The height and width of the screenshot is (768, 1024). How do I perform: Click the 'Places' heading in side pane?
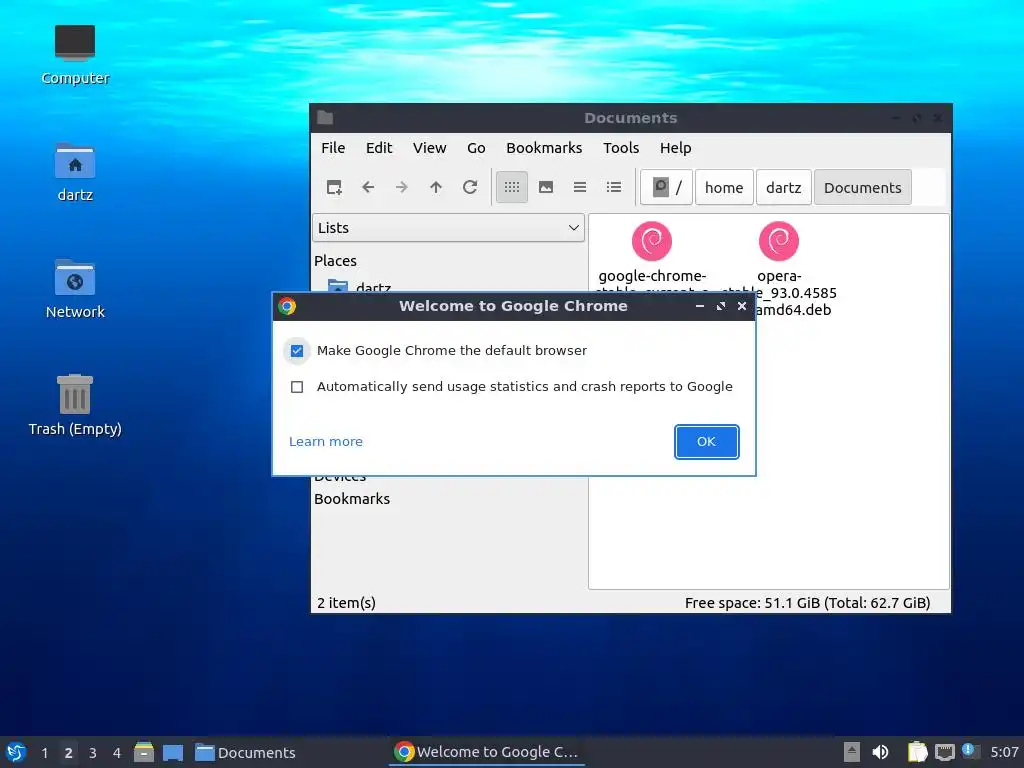[335, 261]
